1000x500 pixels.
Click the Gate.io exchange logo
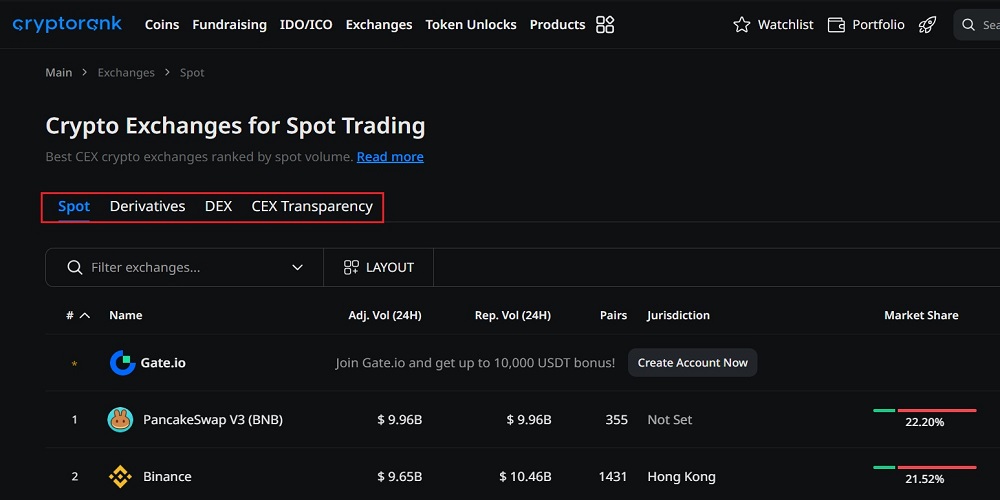(x=122, y=363)
